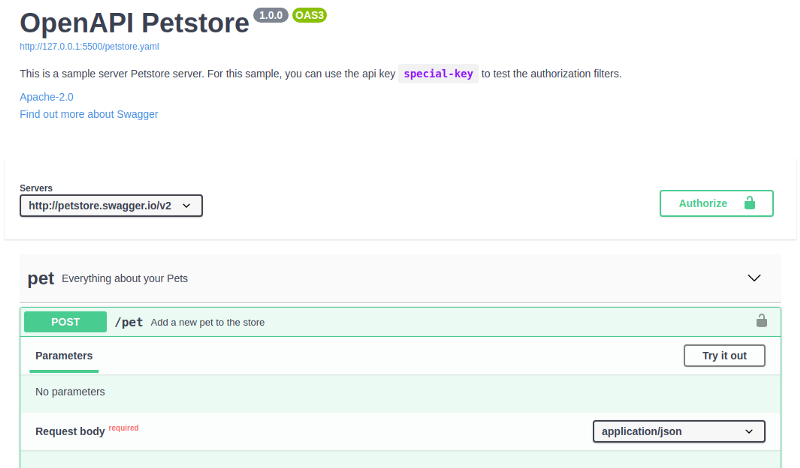
Task: Click the special-key code snippet
Action: (438, 73)
